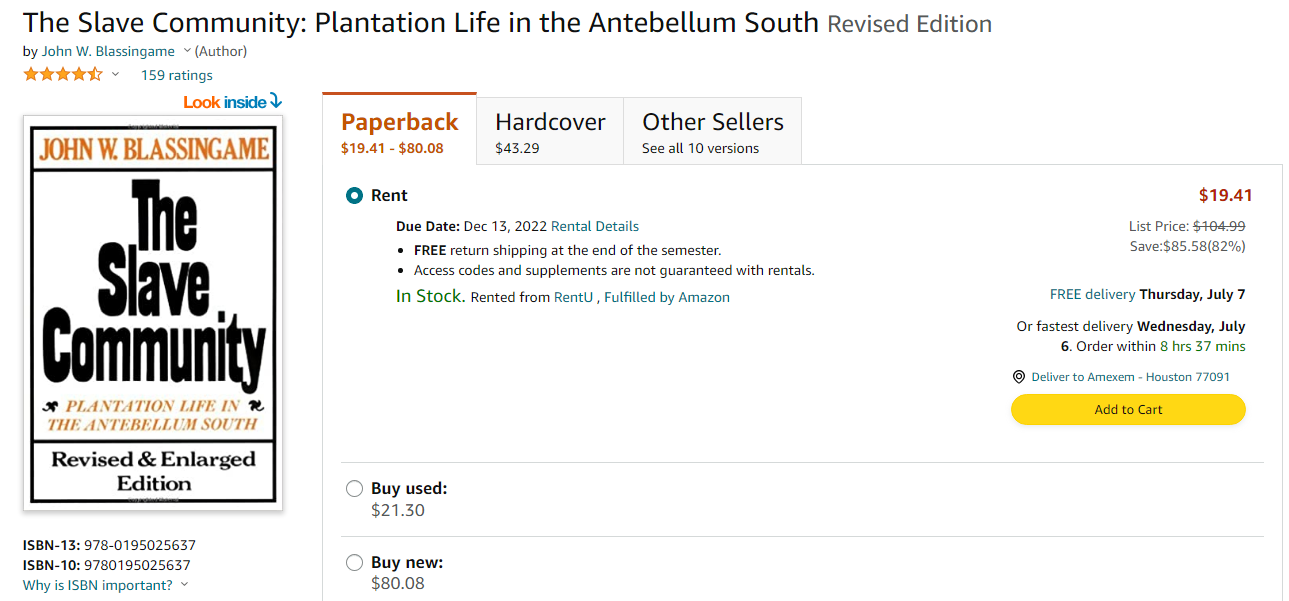Select the Rent radio option

(x=354, y=196)
